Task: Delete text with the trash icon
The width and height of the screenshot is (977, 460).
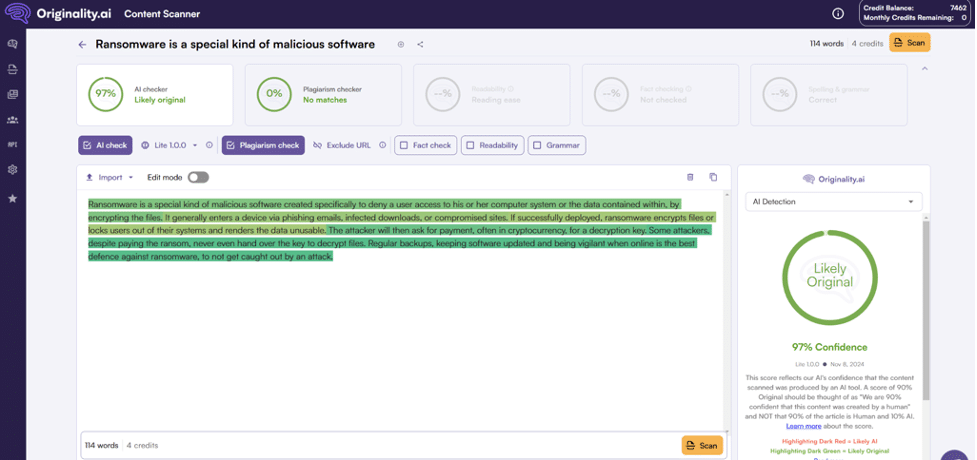Action: click(690, 177)
